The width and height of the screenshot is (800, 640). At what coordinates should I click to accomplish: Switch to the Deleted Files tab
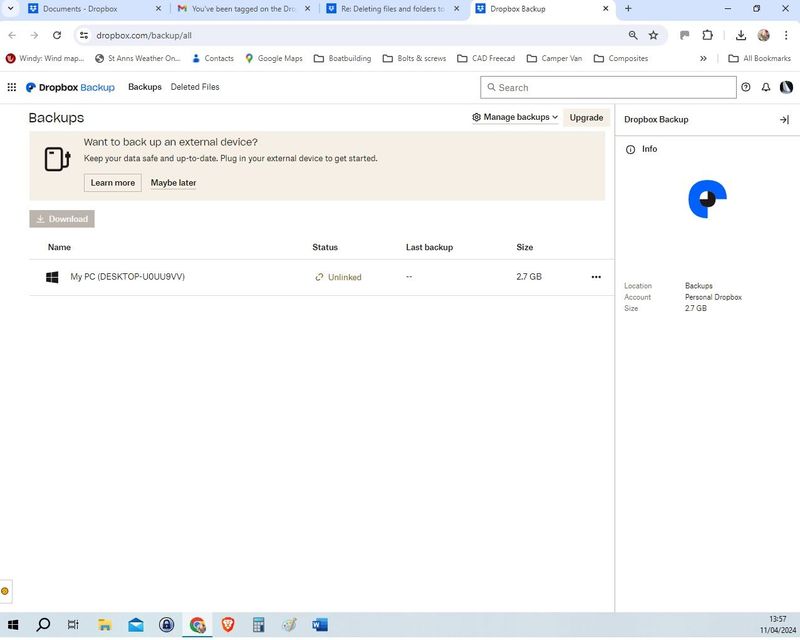coord(195,87)
